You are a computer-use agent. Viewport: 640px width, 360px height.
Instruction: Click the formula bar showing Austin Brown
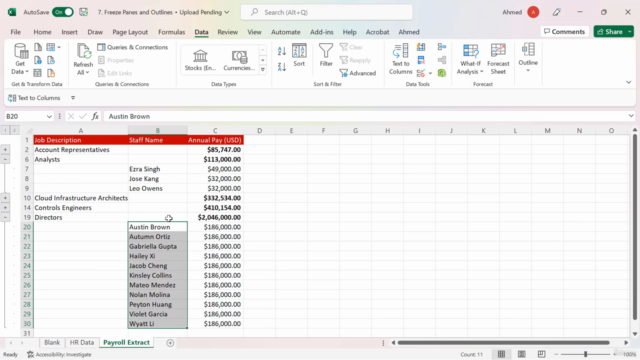365,116
